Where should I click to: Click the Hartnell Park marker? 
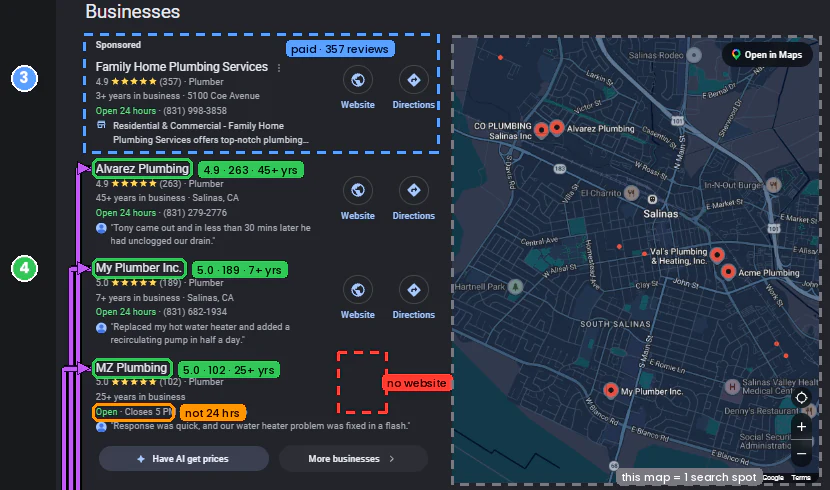point(516,286)
